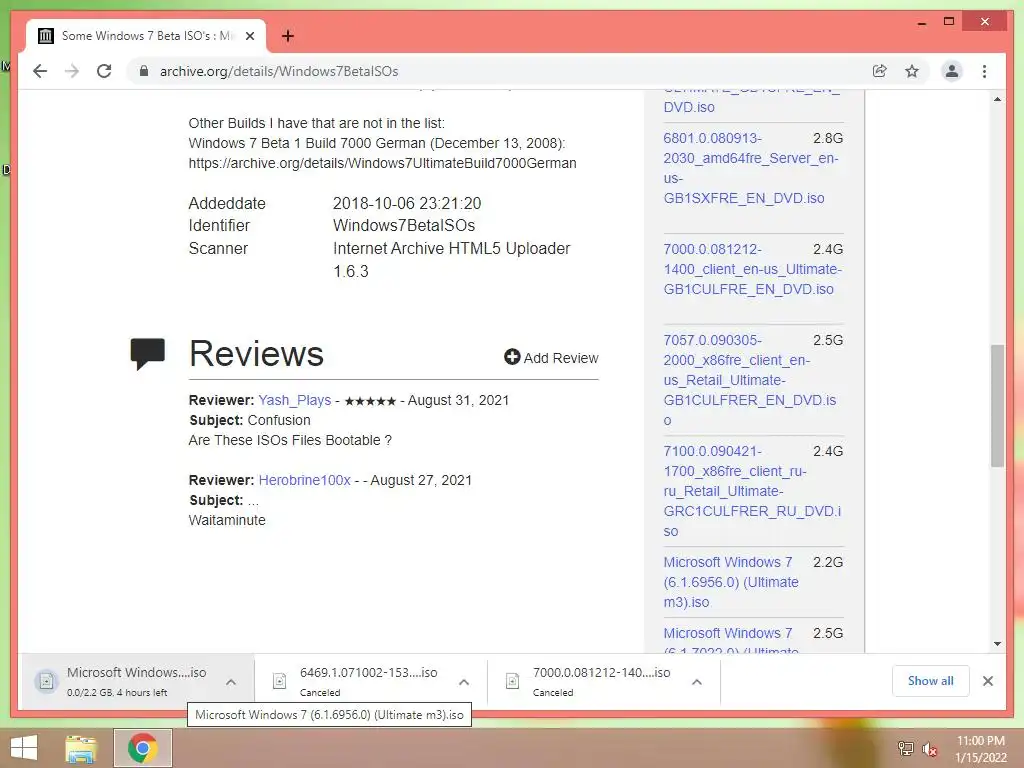Click the vertical scrollbar thumb
The height and width of the screenshot is (768, 1024).
pyautogui.click(x=997, y=406)
